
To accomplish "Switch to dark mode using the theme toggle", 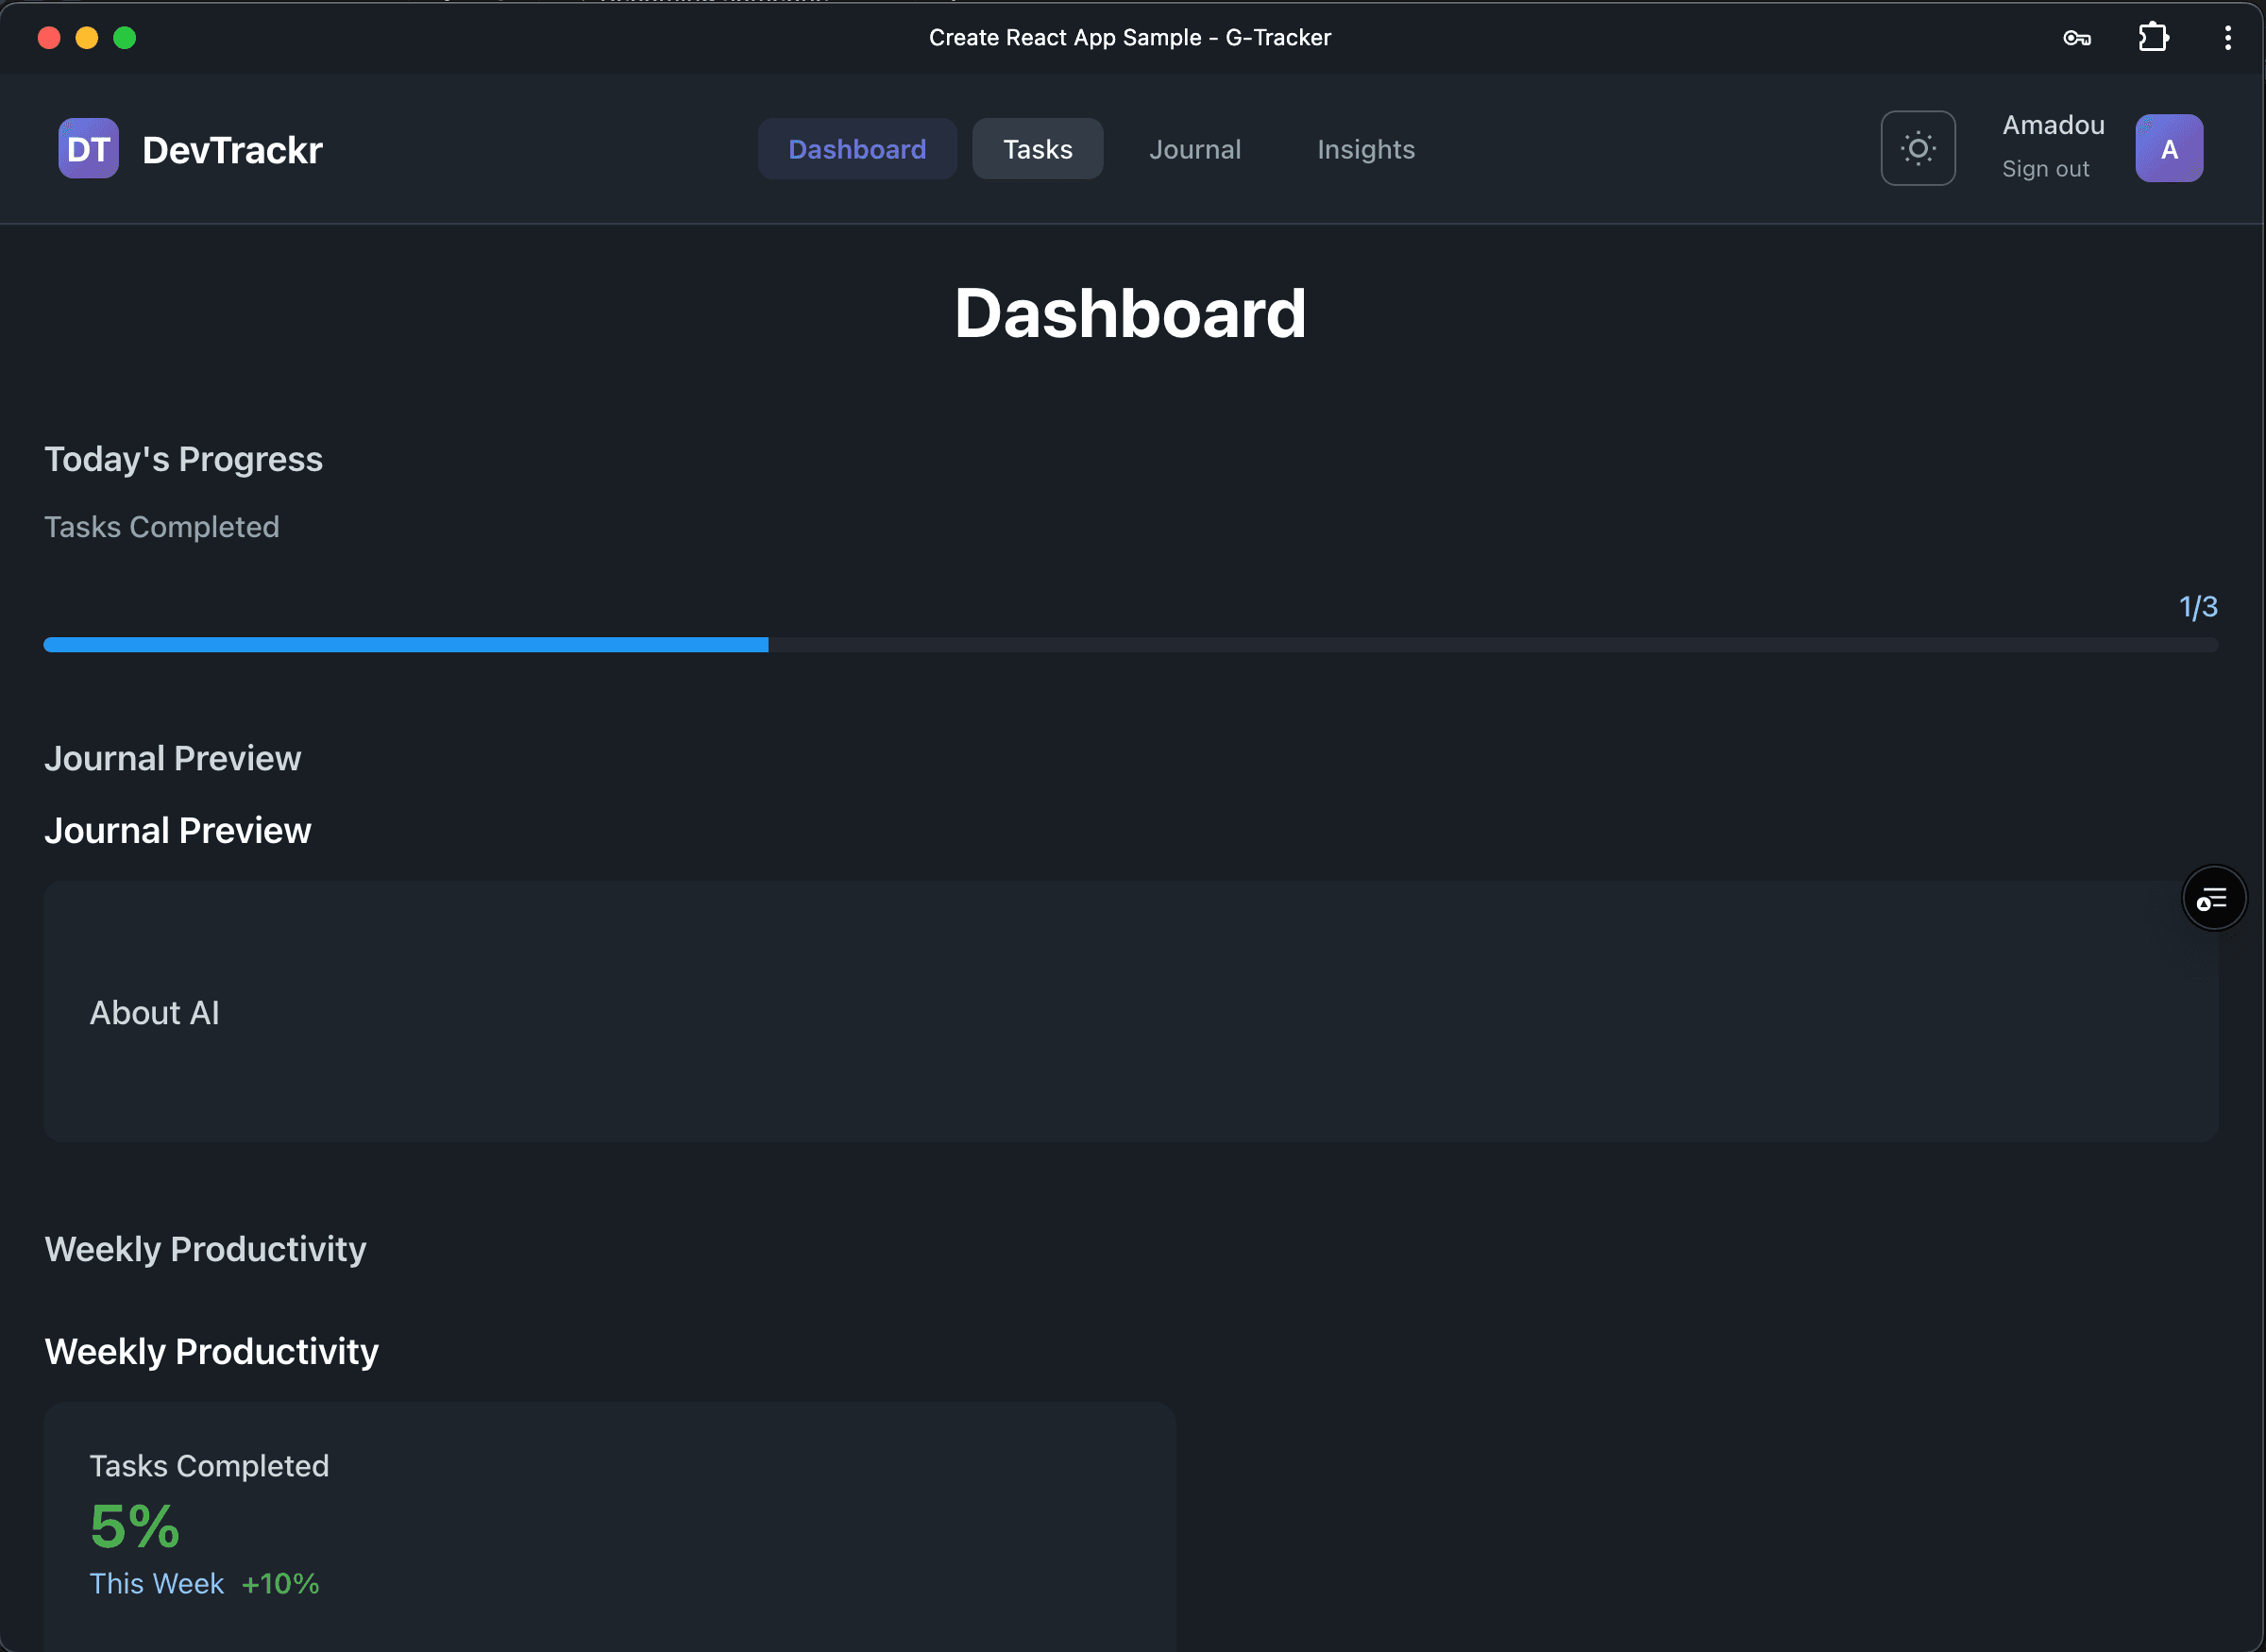I will (x=1918, y=148).
